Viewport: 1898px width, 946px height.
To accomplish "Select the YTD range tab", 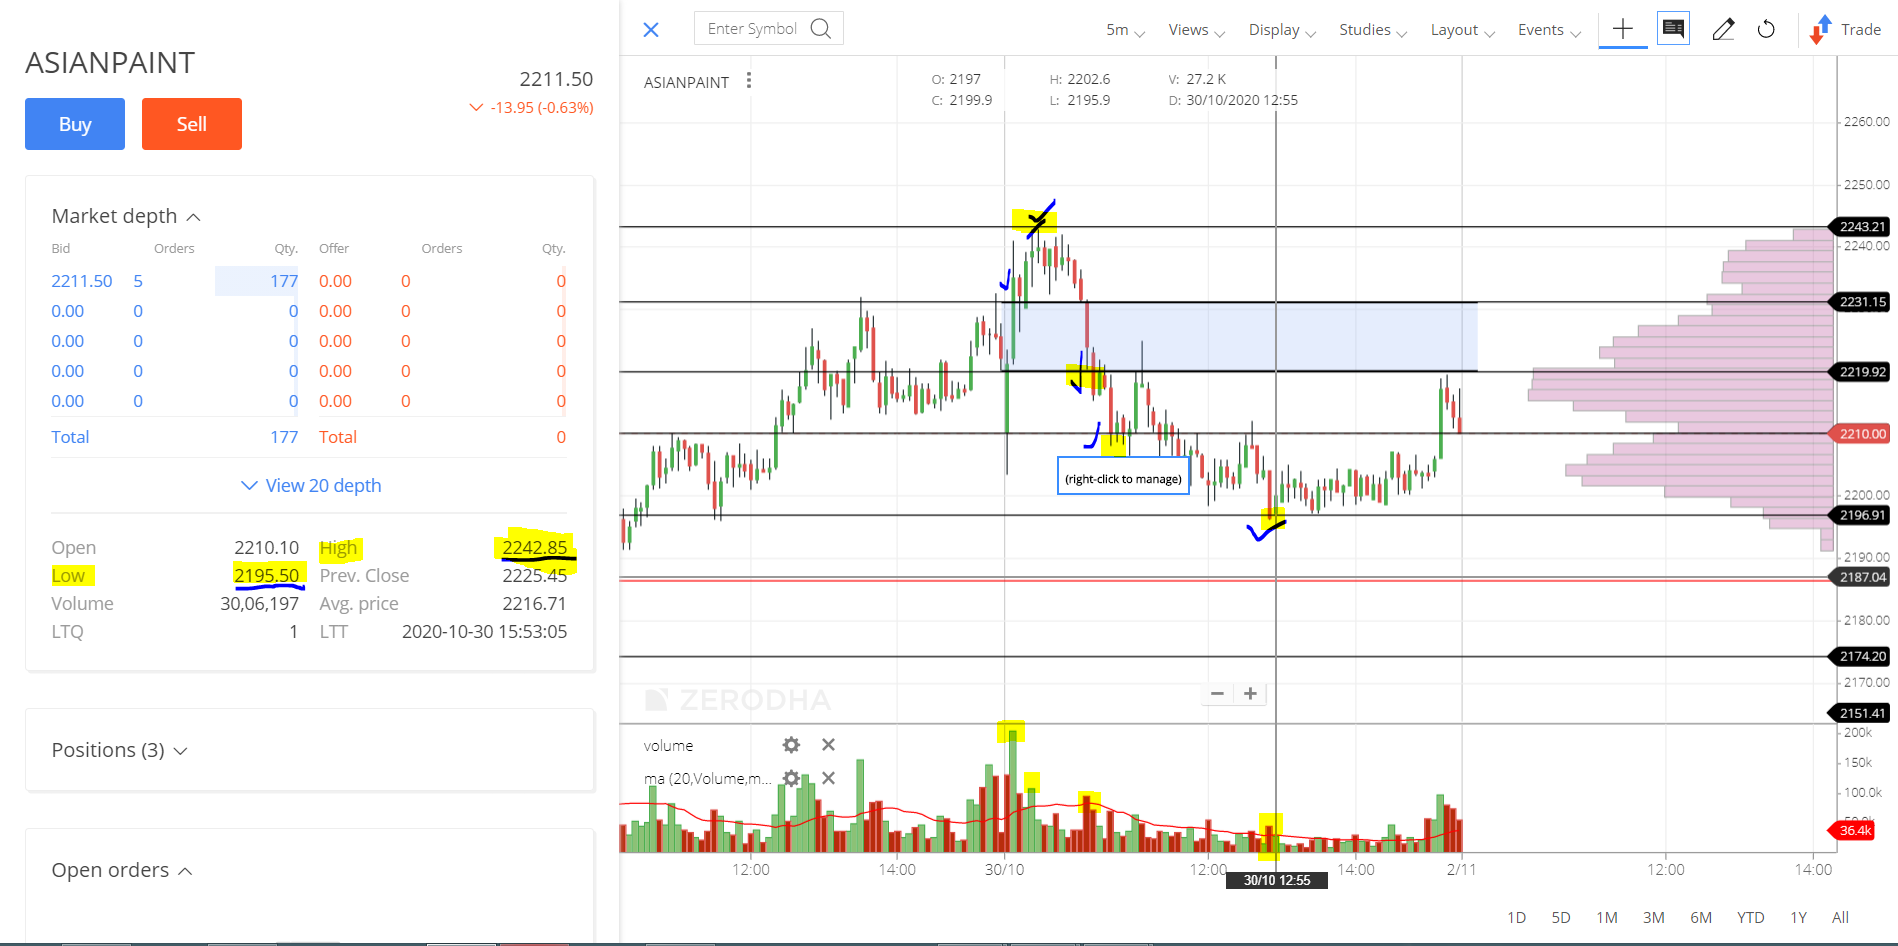I will tap(1750, 917).
